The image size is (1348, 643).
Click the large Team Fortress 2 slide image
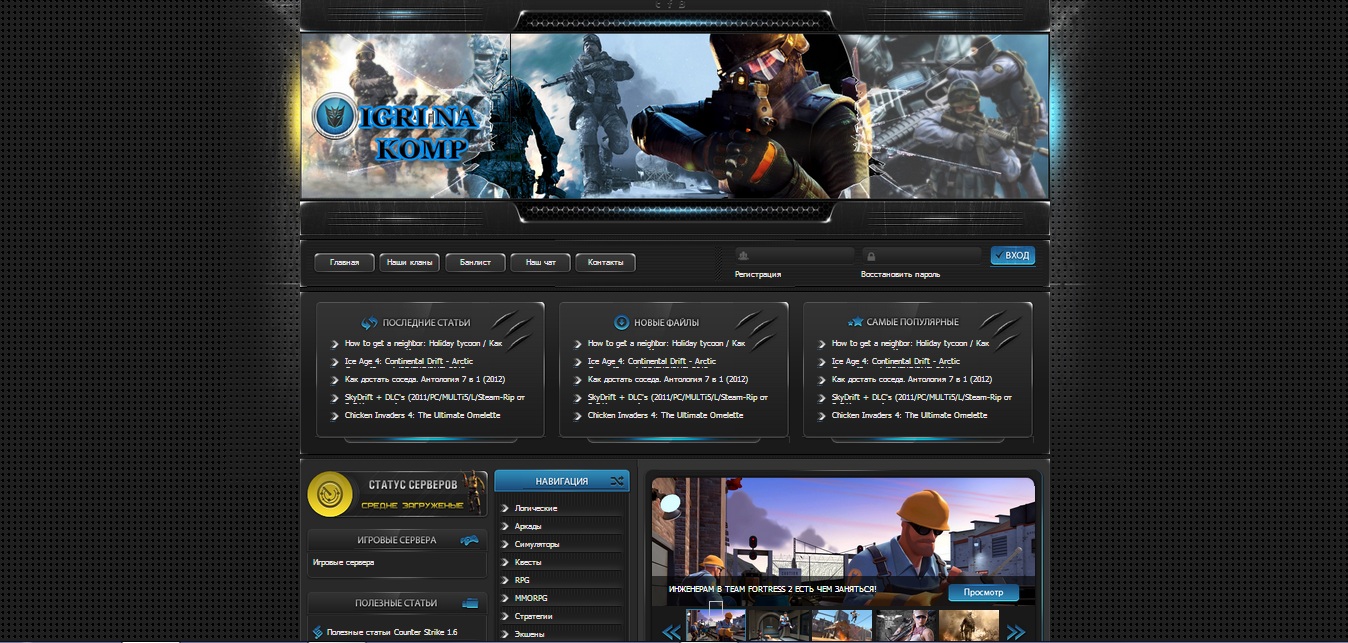click(843, 541)
